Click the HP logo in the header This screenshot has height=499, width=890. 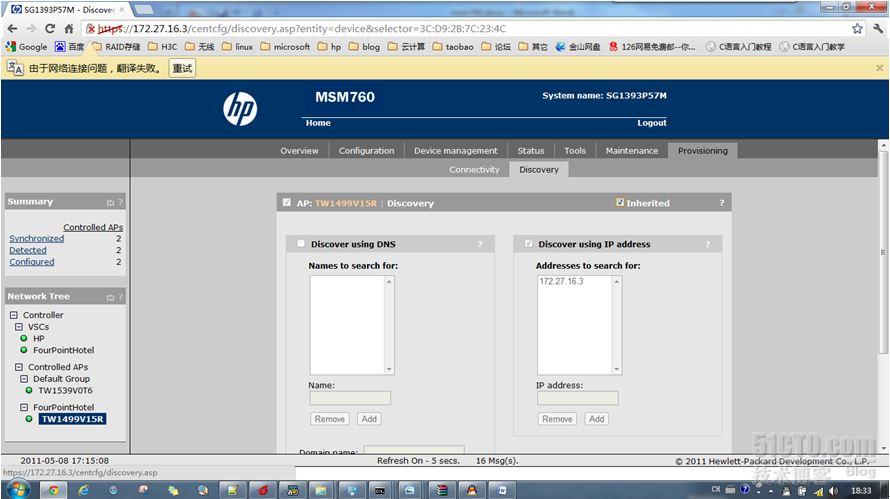click(240, 108)
